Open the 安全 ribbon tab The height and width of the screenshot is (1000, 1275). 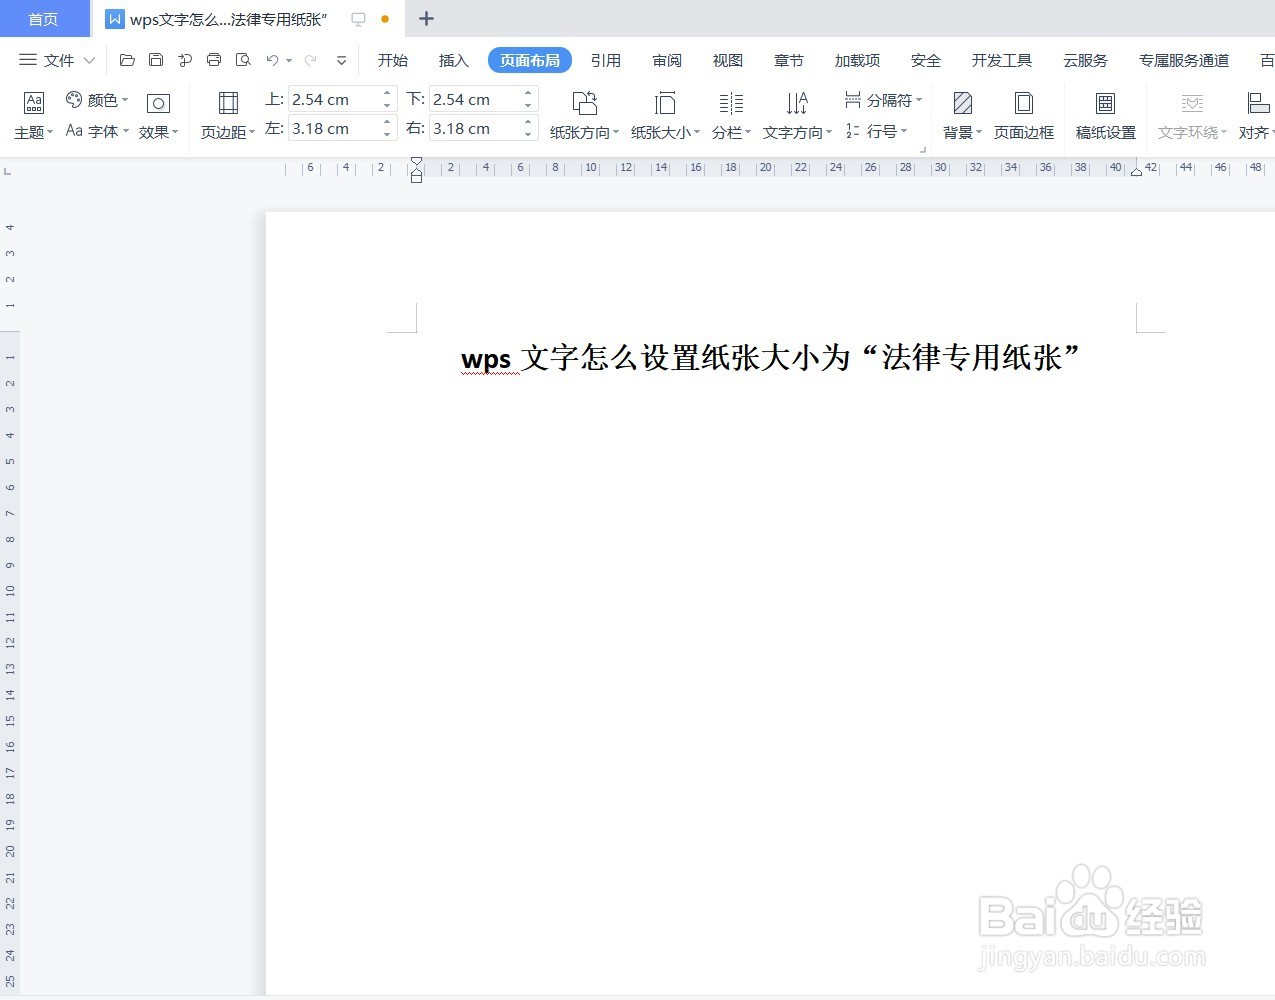click(x=926, y=60)
